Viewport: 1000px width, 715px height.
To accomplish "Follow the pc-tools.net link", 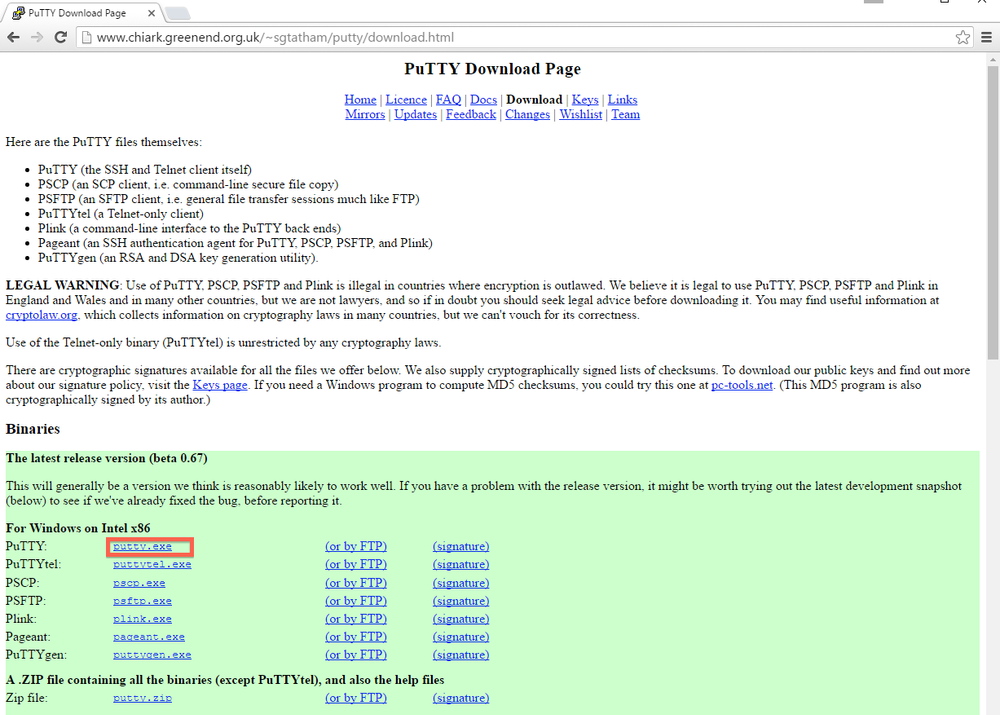I will [742, 385].
